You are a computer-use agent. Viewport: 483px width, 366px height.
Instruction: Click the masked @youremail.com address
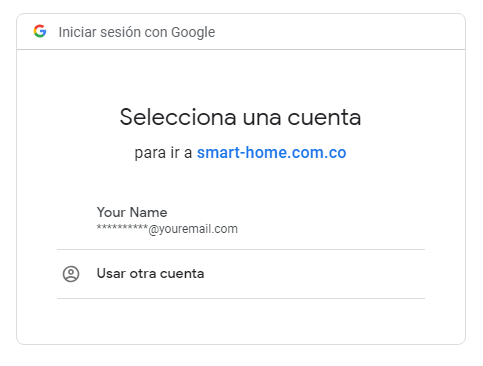167,229
